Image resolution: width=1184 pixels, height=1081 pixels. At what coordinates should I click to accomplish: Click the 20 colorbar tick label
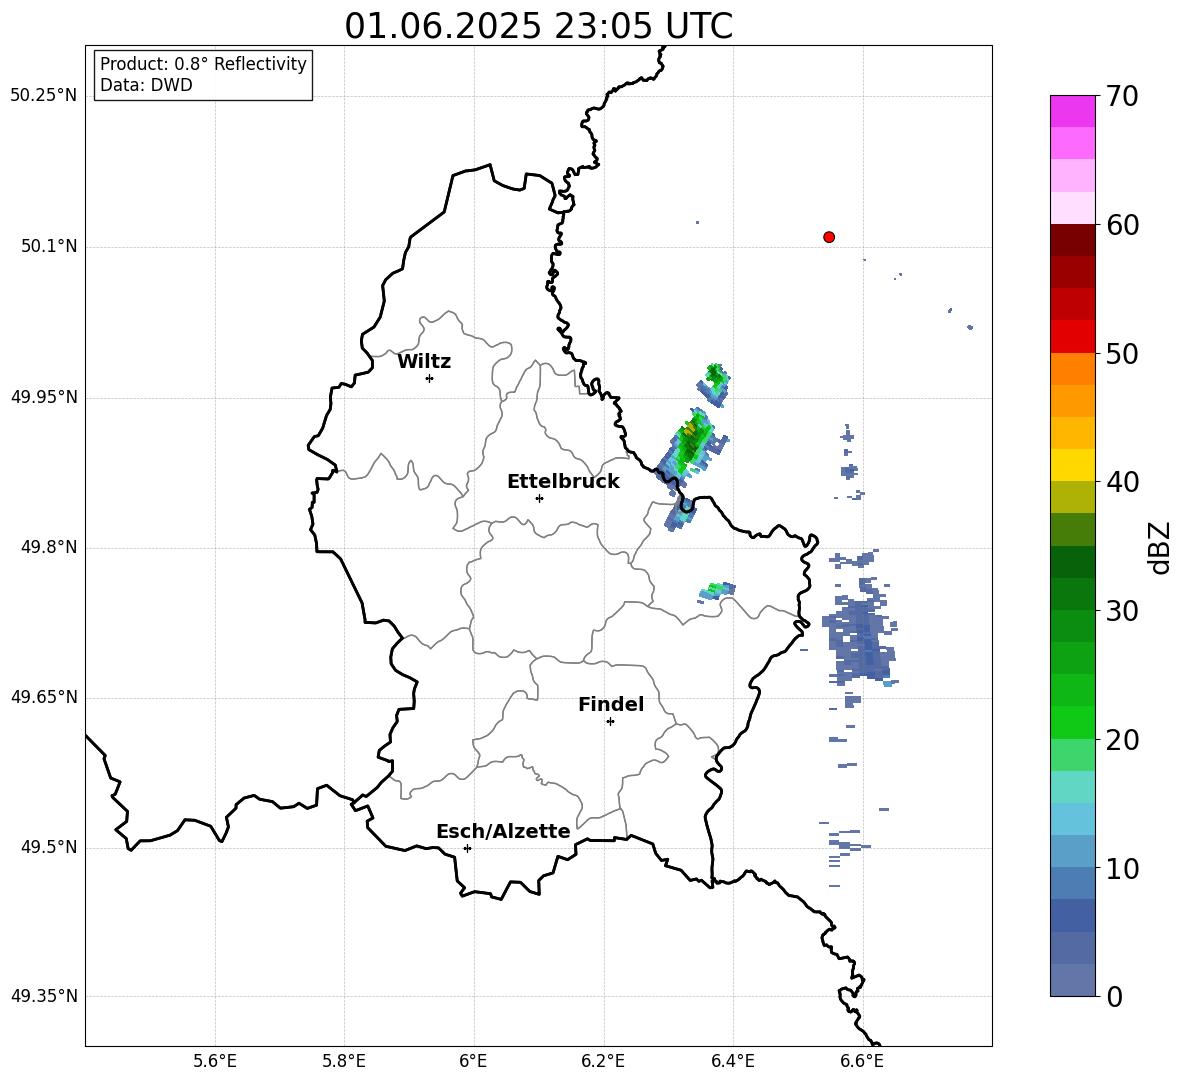click(1122, 740)
